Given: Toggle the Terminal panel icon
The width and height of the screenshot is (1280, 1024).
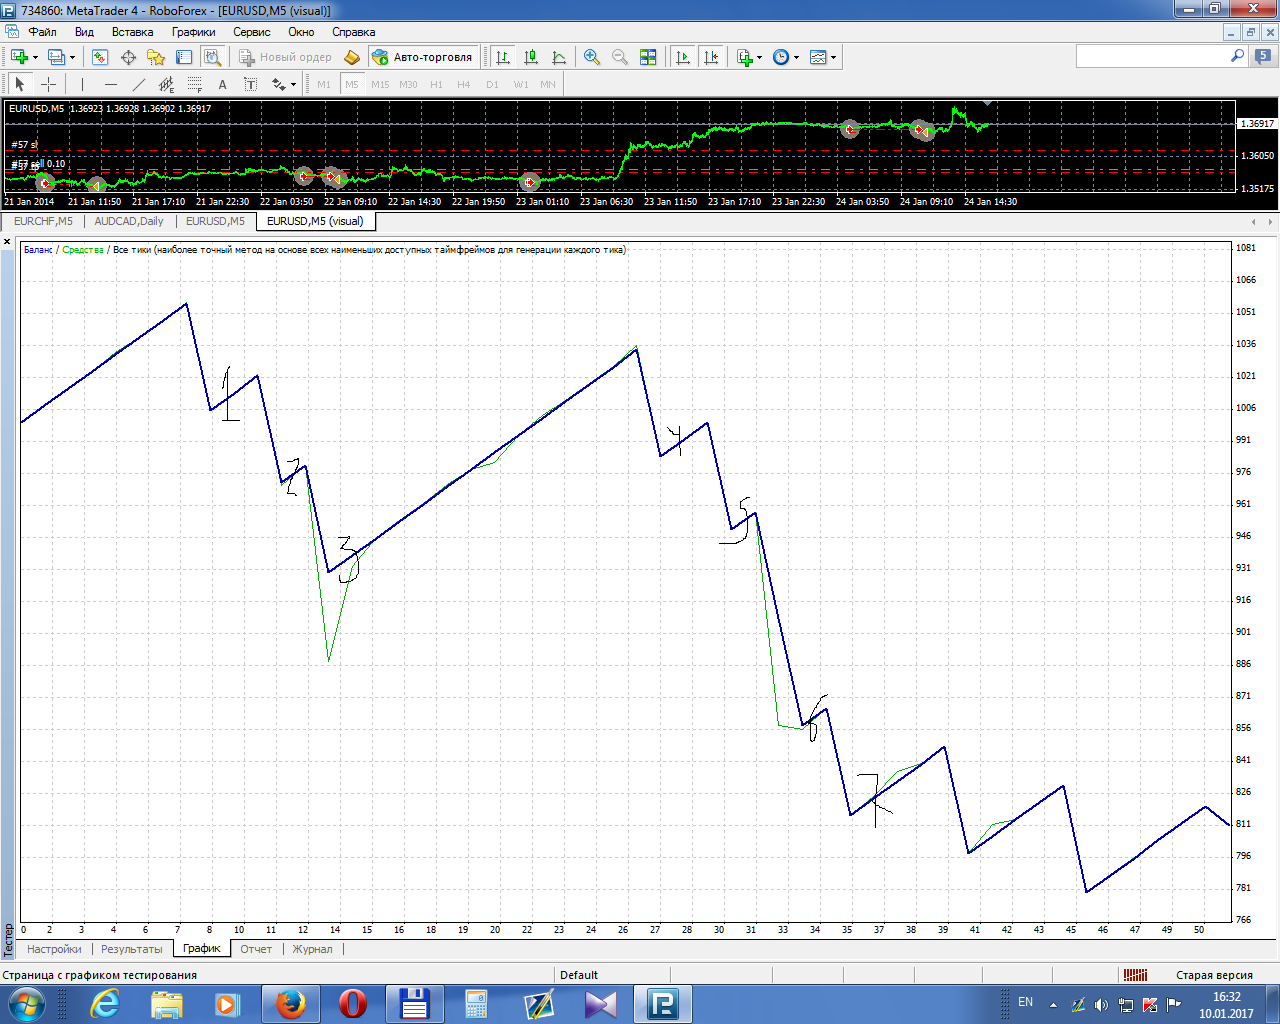Looking at the screenshot, I should click(x=184, y=57).
